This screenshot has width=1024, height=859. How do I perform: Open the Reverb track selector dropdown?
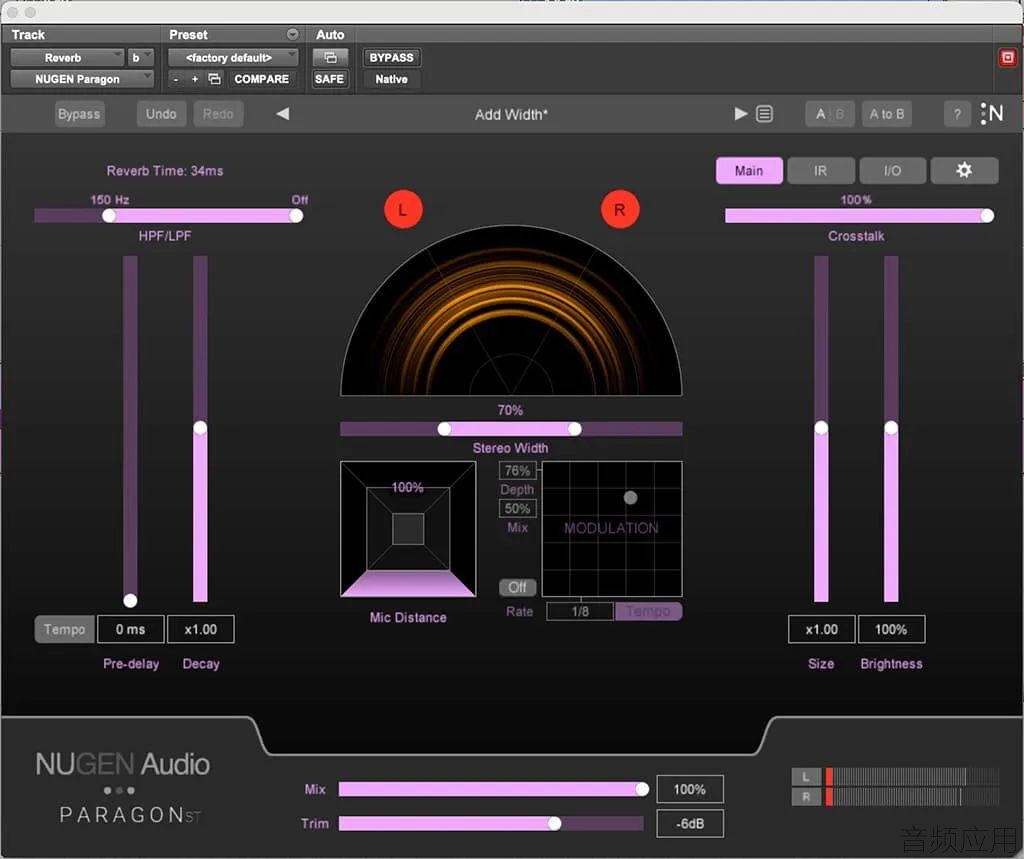tap(67, 57)
